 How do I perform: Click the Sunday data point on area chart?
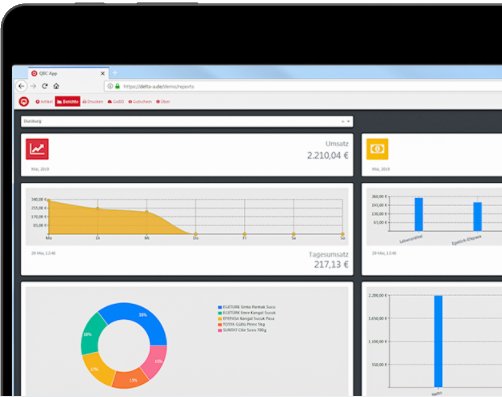point(343,234)
